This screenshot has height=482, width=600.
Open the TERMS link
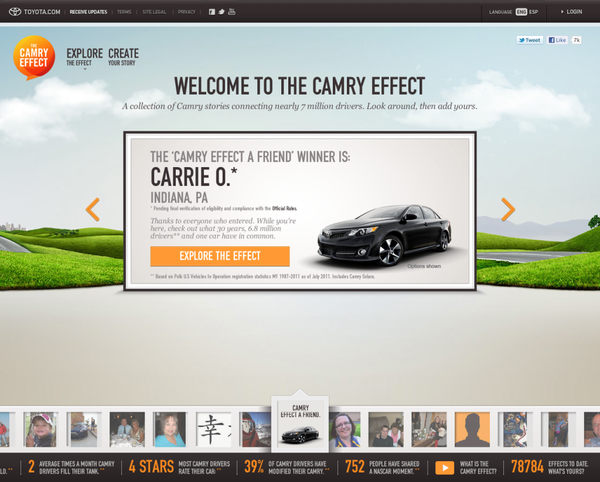coord(124,12)
